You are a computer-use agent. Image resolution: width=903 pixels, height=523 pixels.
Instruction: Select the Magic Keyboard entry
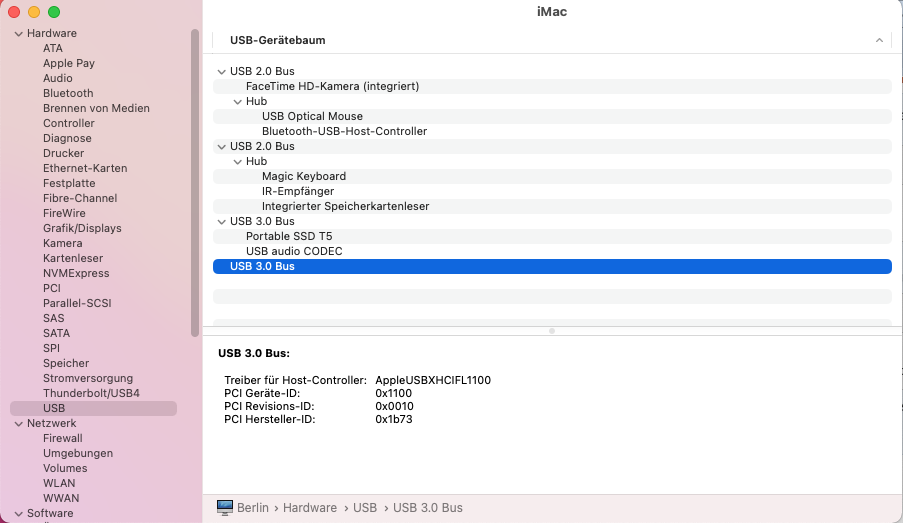tap(304, 176)
